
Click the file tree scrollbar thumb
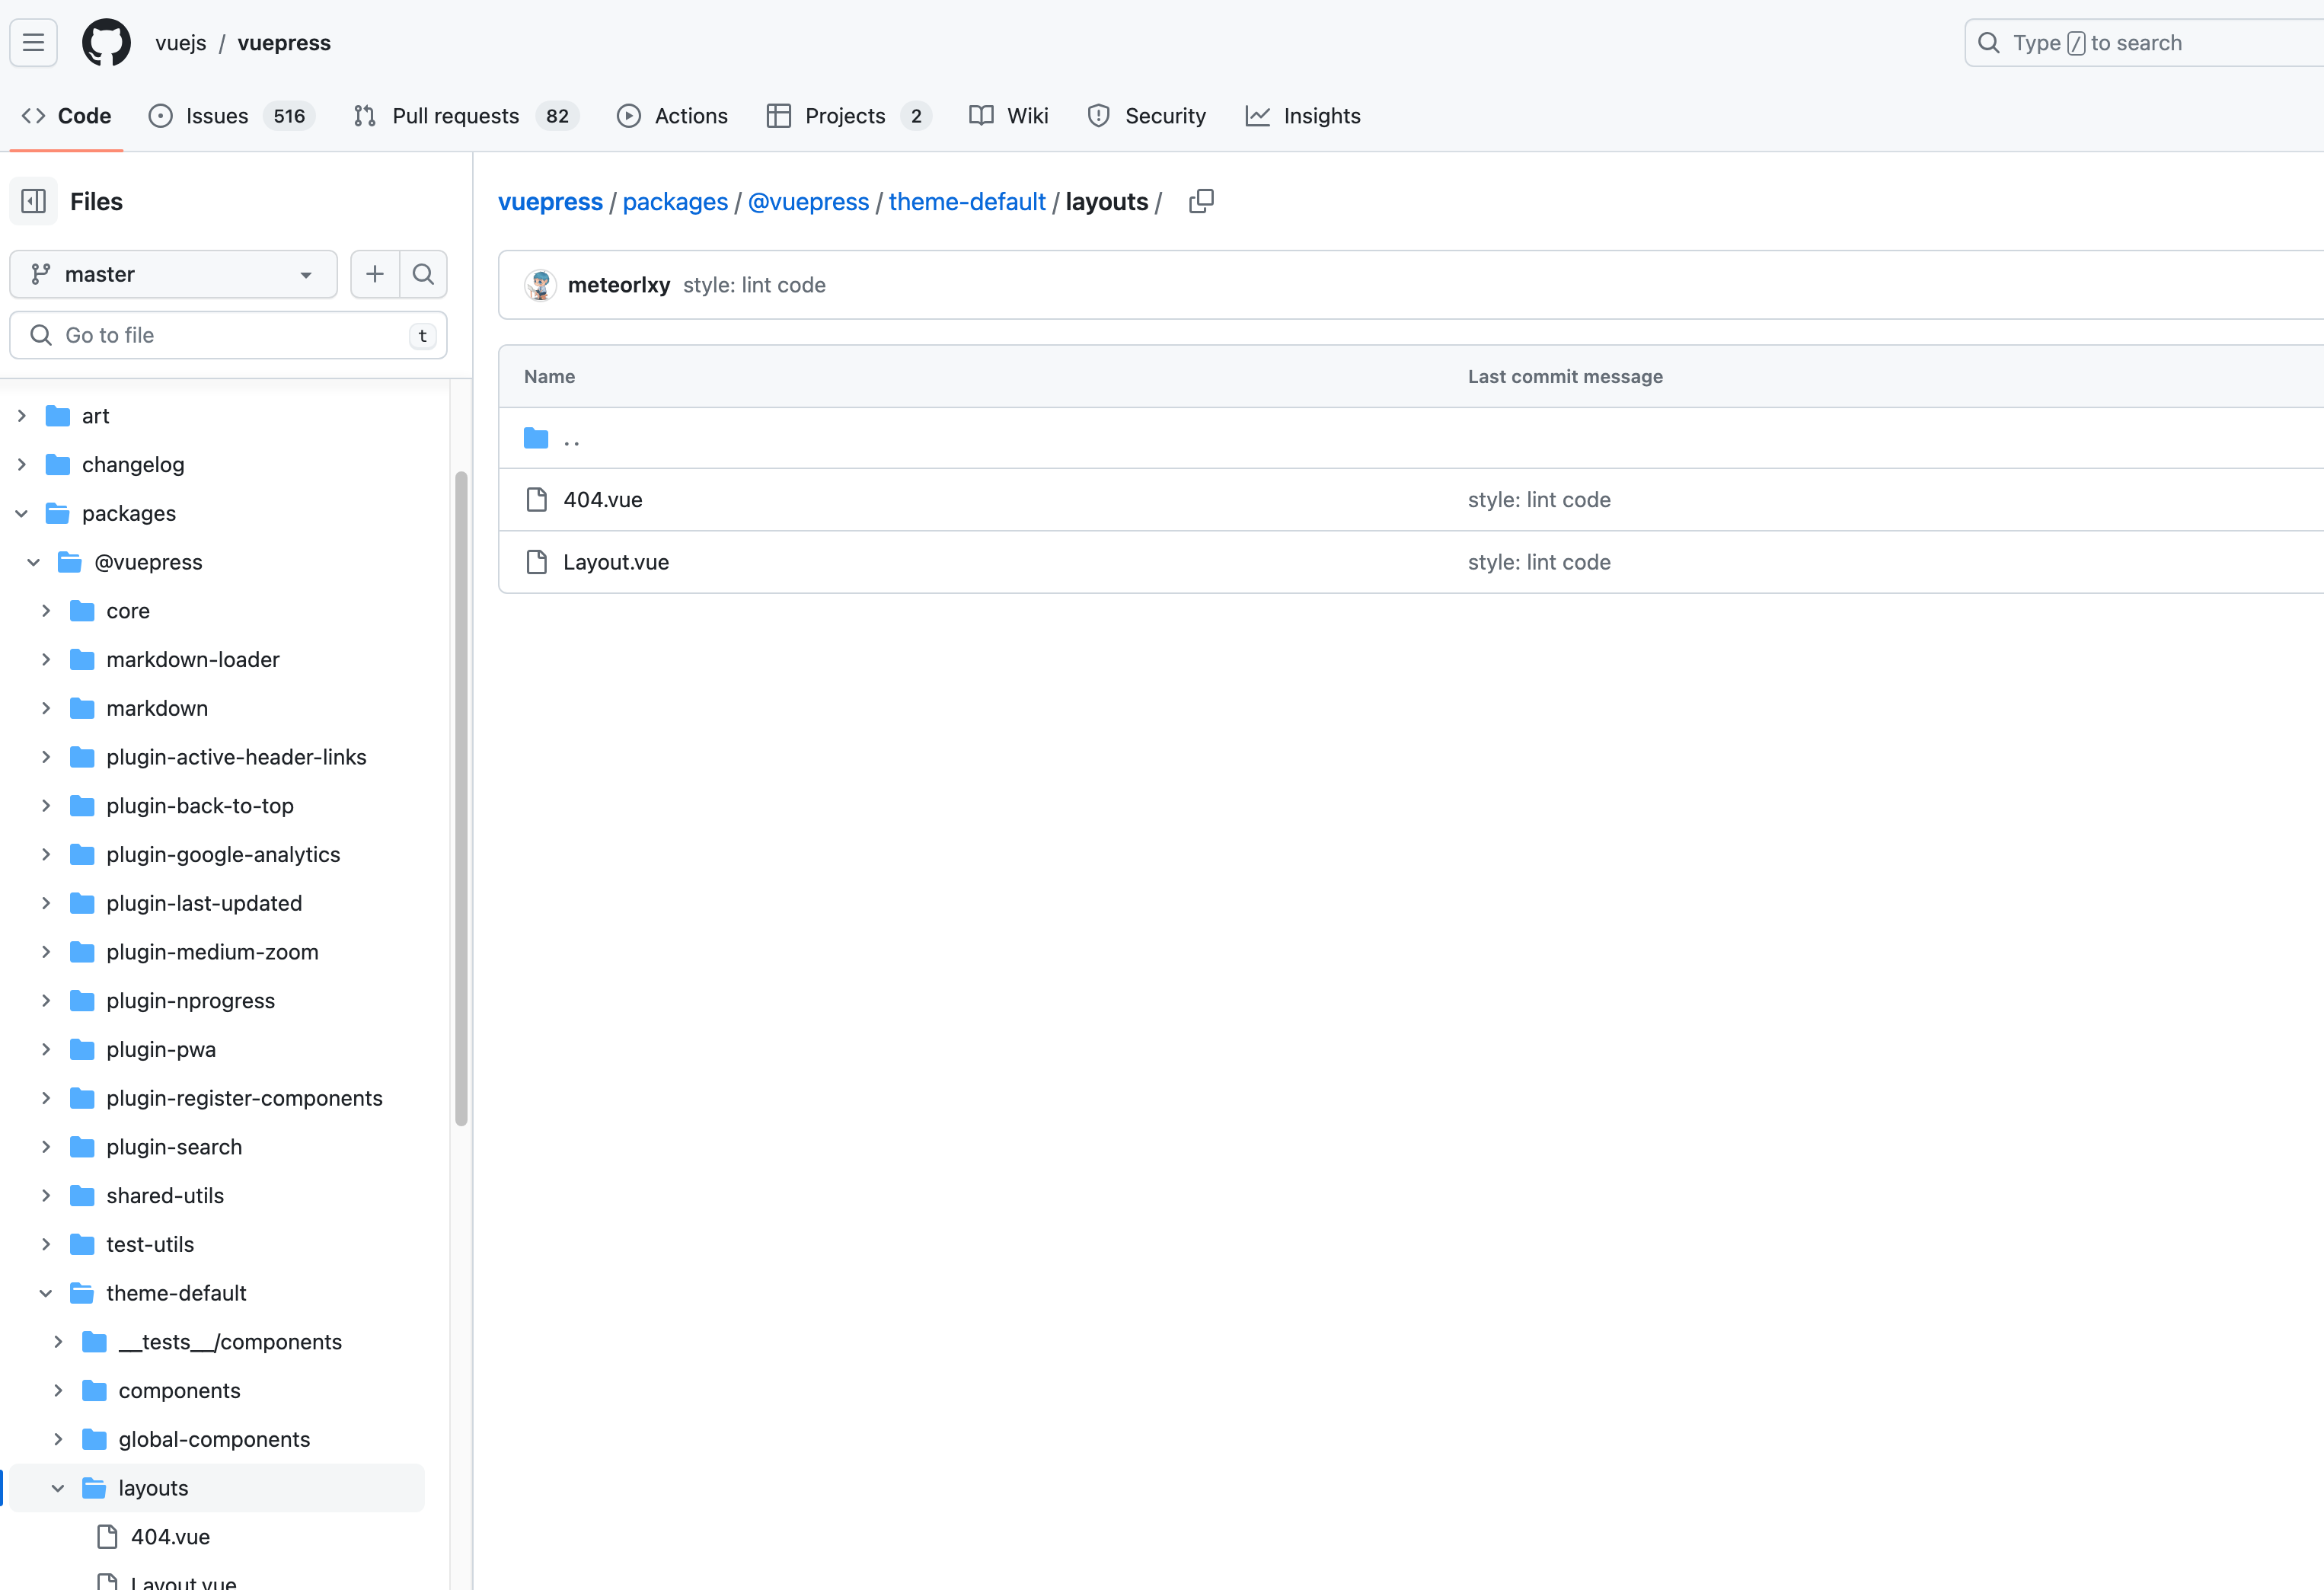tap(461, 798)
